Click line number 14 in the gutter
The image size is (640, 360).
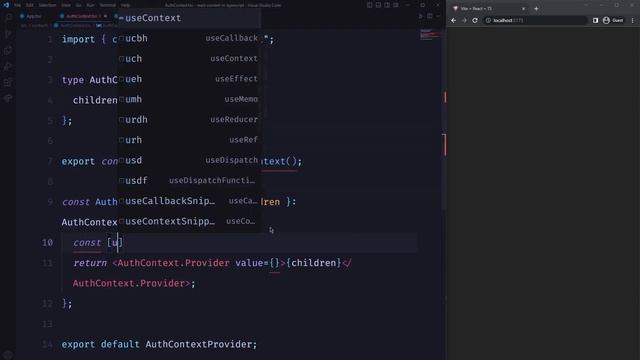coord(47,344)
